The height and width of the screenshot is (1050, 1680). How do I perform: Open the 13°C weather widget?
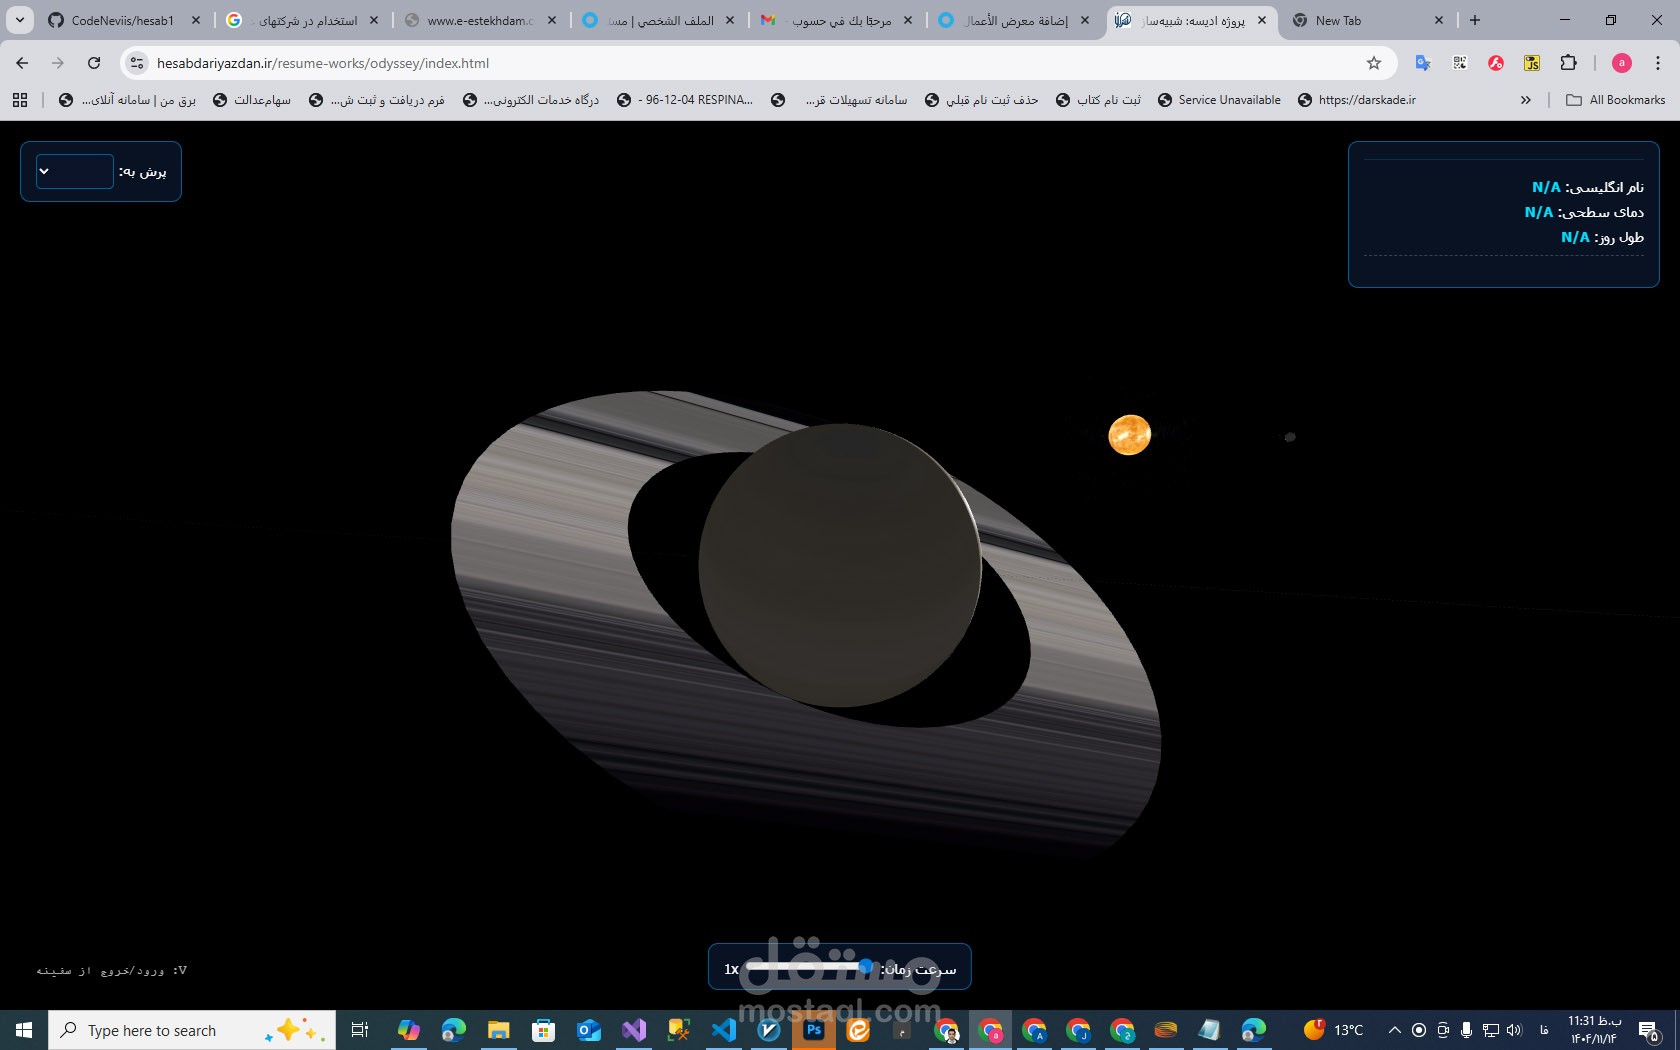pos(1334,1030)
